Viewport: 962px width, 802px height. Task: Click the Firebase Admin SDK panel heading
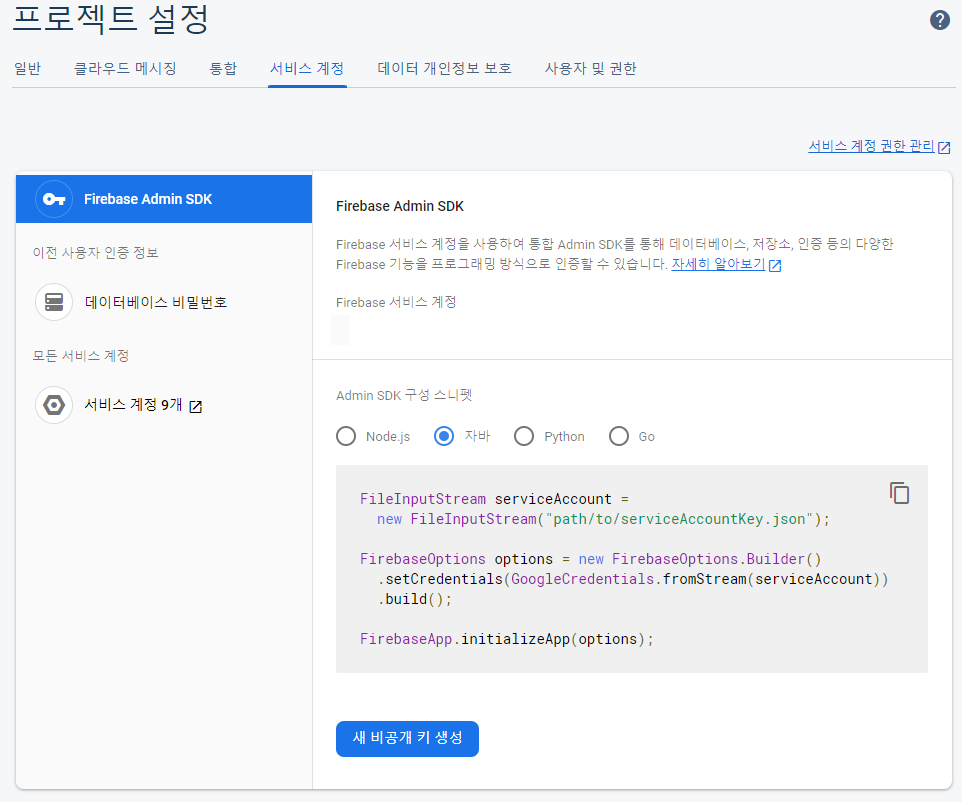[x=400, y=206]
